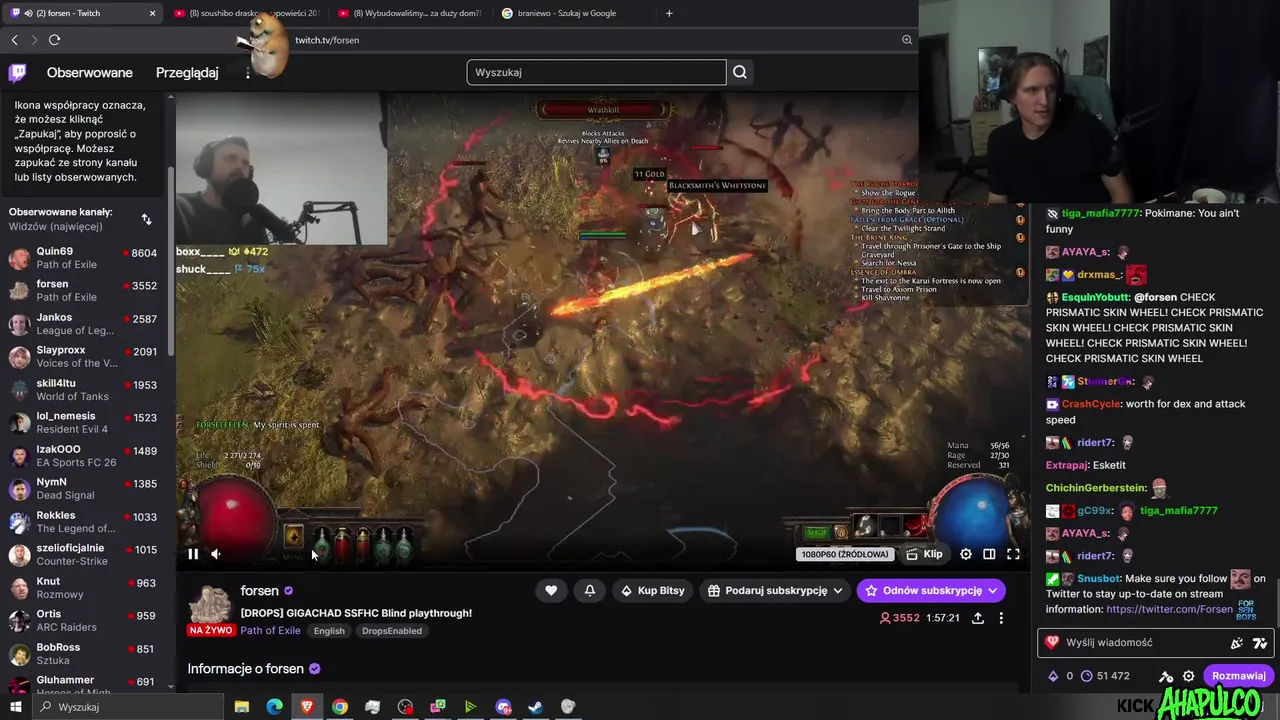Viewport: 1280px width, 720px height.
Task: Open Path of Exile category link
Action: pyautogui.click(x=270, y=631)
